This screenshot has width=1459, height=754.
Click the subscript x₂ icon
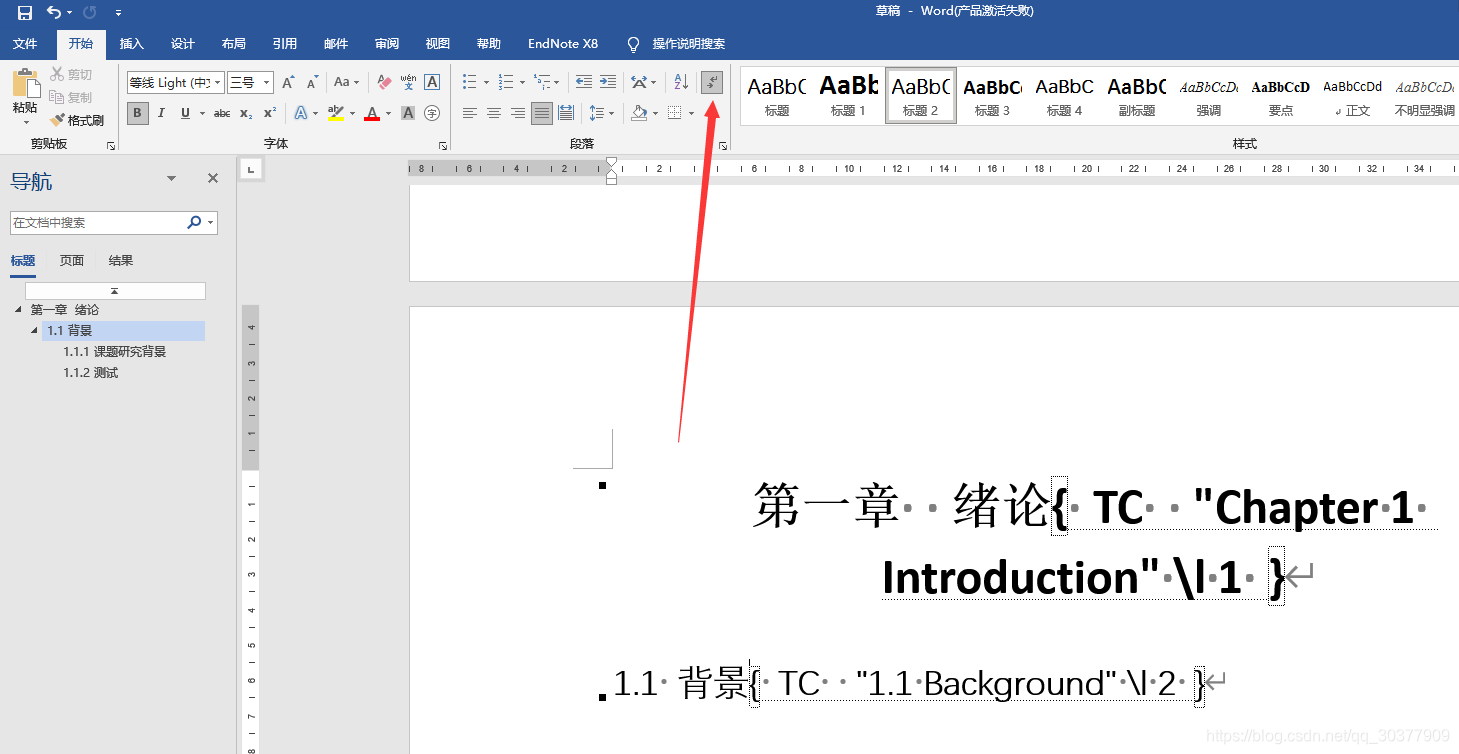246,114
